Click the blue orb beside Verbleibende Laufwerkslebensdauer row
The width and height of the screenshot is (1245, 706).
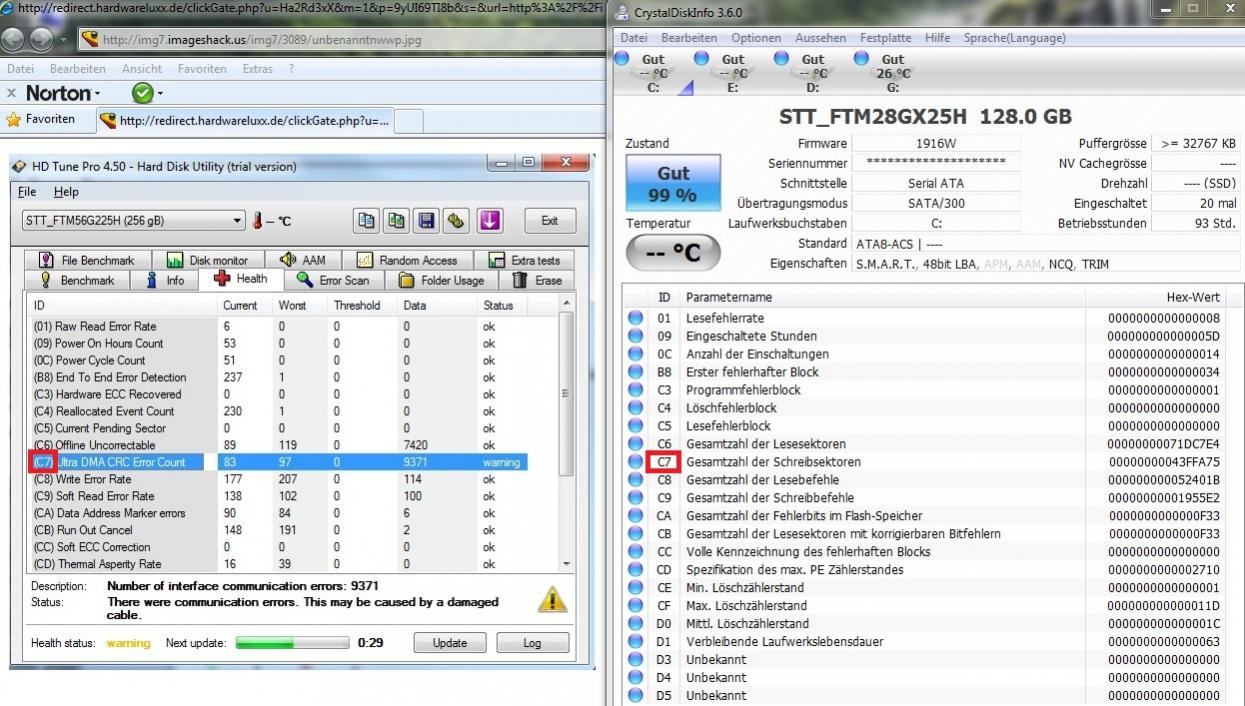[635, 642]
